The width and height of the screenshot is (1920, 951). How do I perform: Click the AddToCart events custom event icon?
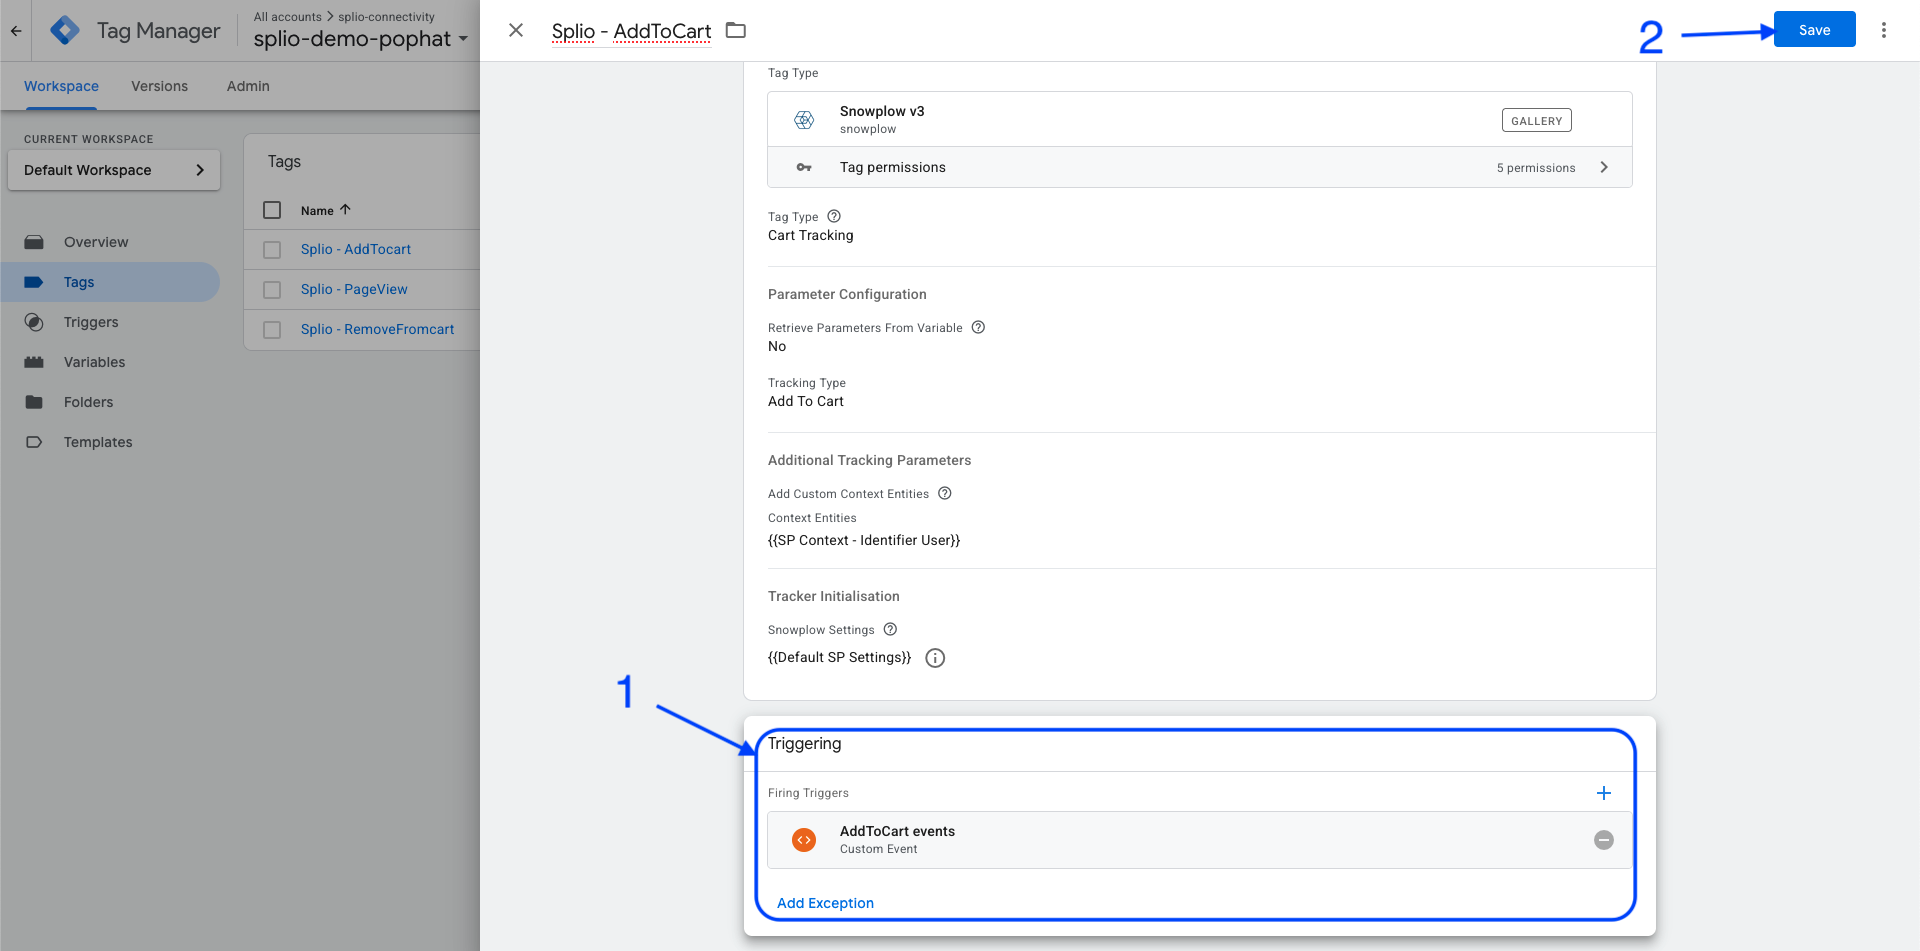(804, 840)
